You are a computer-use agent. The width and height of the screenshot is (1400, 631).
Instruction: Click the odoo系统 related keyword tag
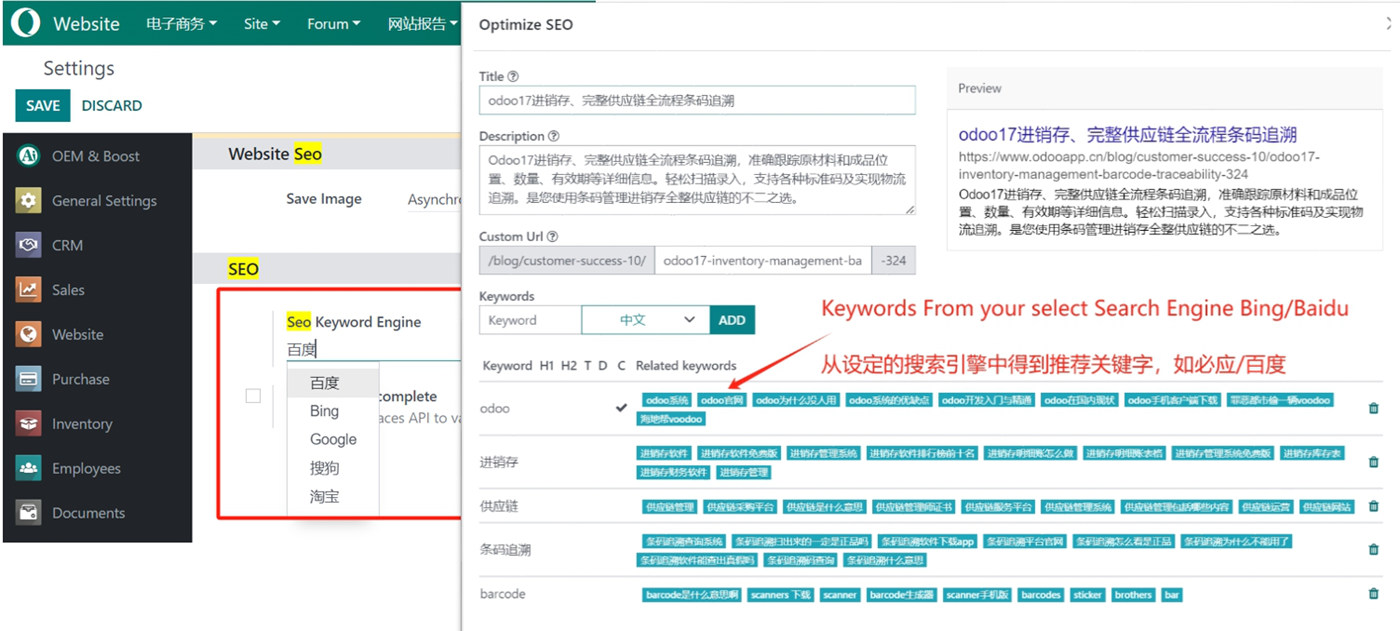(x=667, y=400)
